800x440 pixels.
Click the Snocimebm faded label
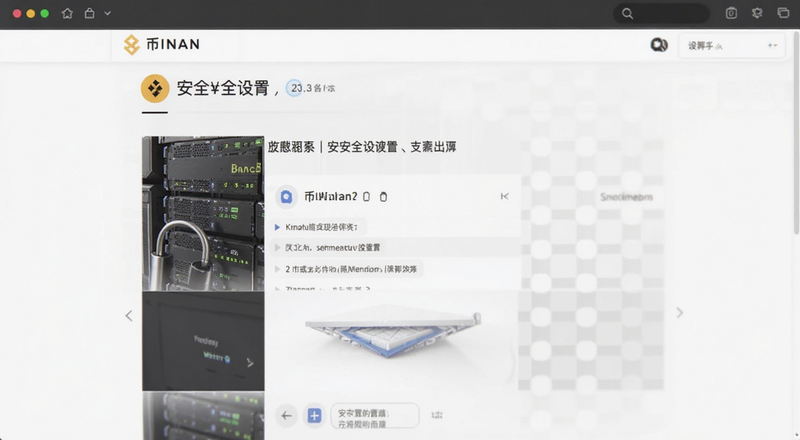(x=626, y=197)
